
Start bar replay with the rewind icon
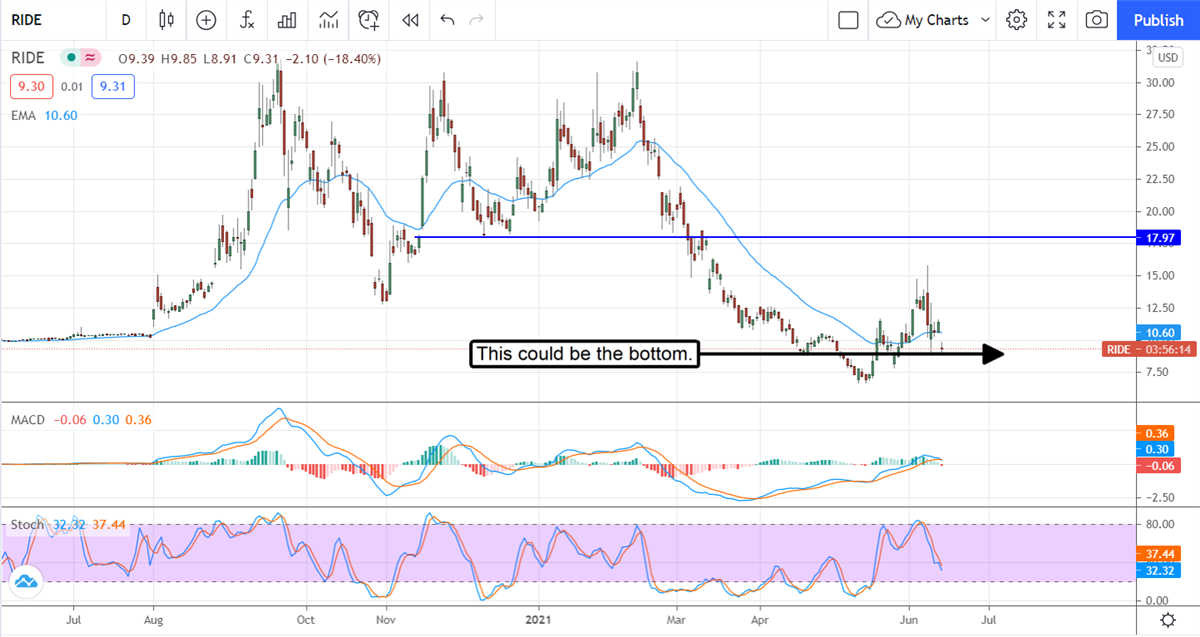(409, 20)
